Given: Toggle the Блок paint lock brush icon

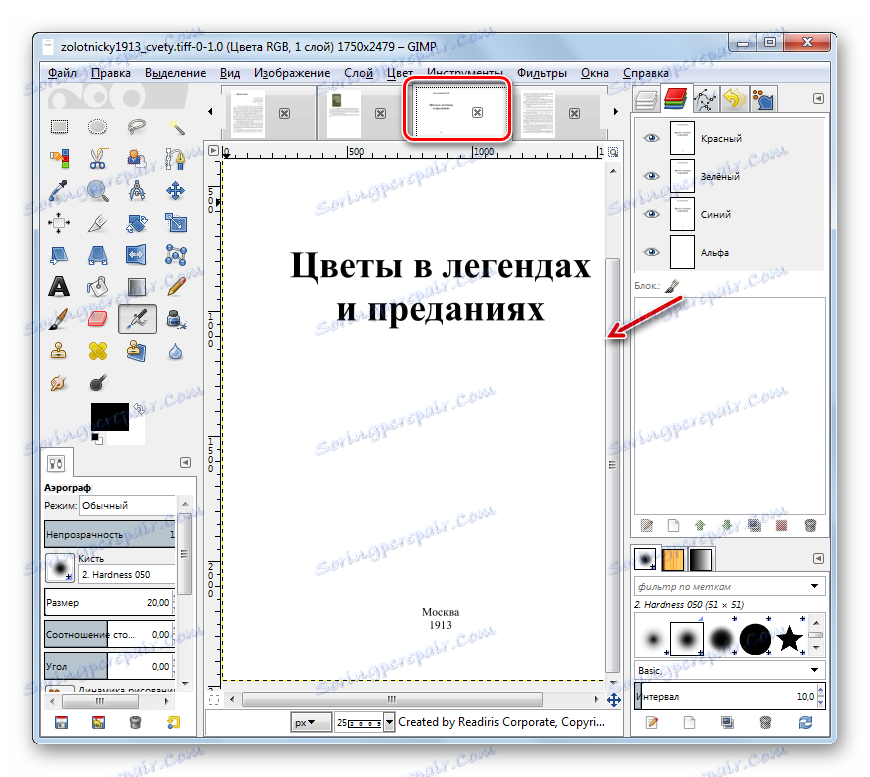Looking at the screenshot, I should pos(672,286).
